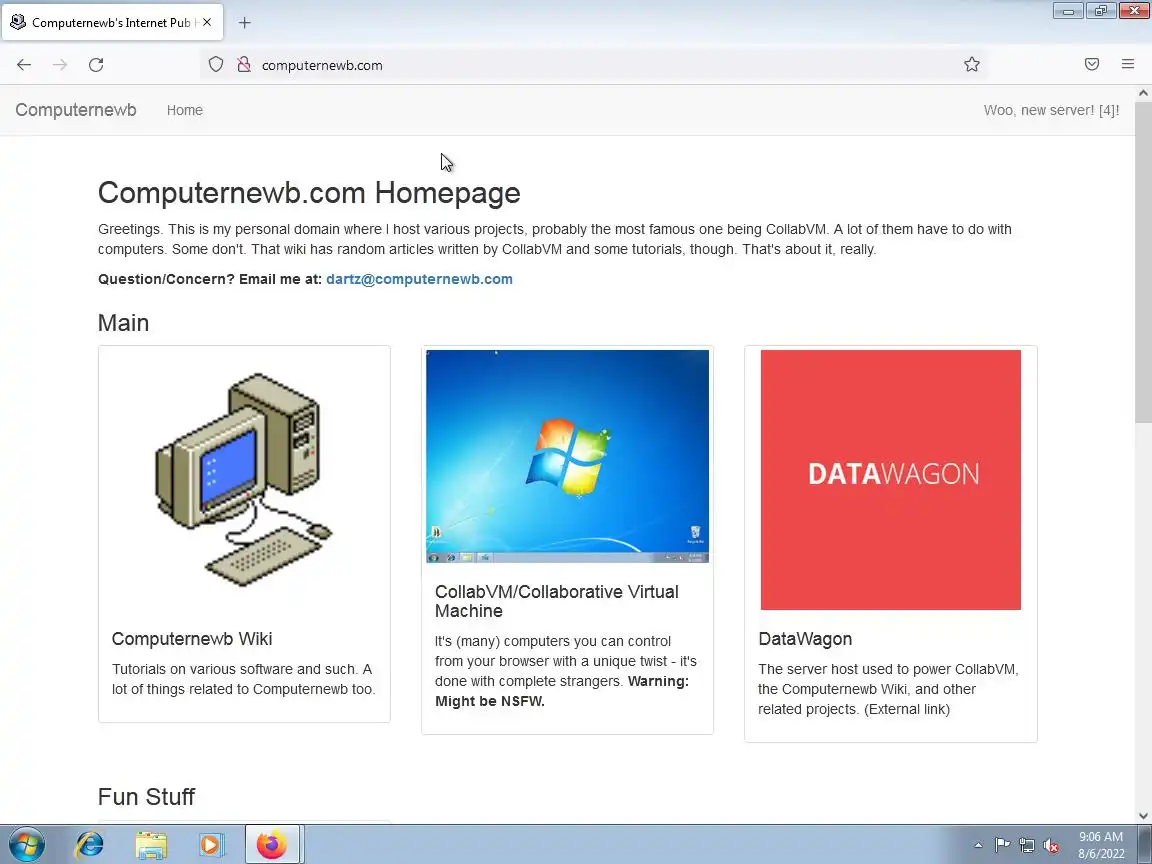Click the Windows 7 CollabVM screenshot
1152x864 pixels.
[x=567, y=456]
